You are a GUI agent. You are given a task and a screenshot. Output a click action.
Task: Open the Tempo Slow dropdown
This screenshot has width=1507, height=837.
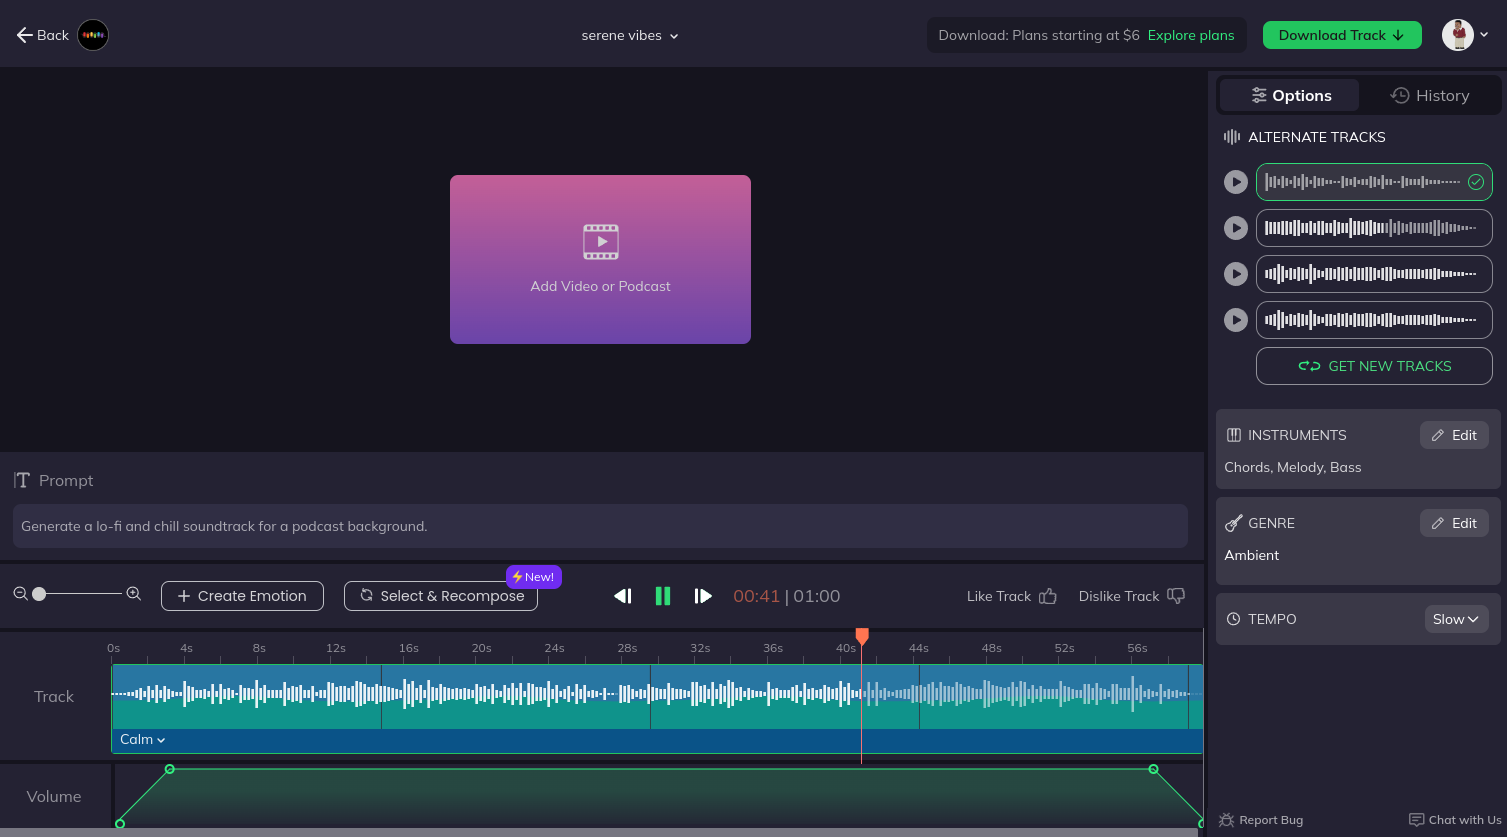(x=1455, y=619)
